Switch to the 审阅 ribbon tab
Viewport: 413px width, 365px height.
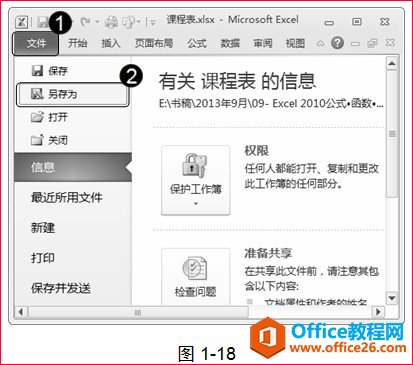[x=263, y=43]
